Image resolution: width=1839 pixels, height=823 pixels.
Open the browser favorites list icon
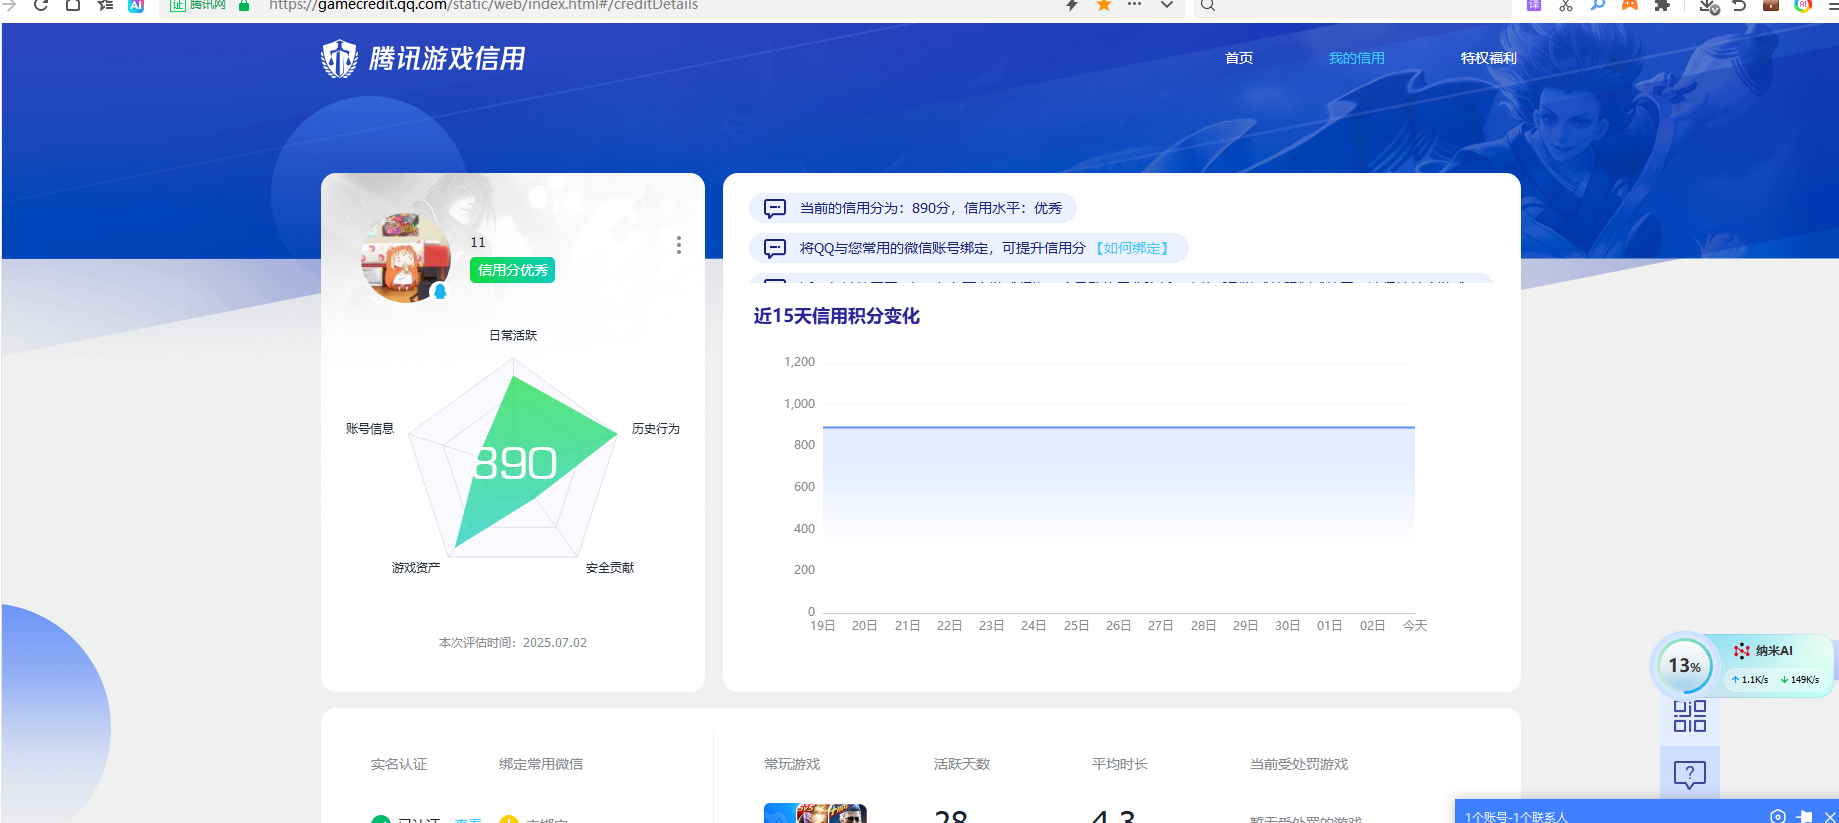(x=105, y=5)
